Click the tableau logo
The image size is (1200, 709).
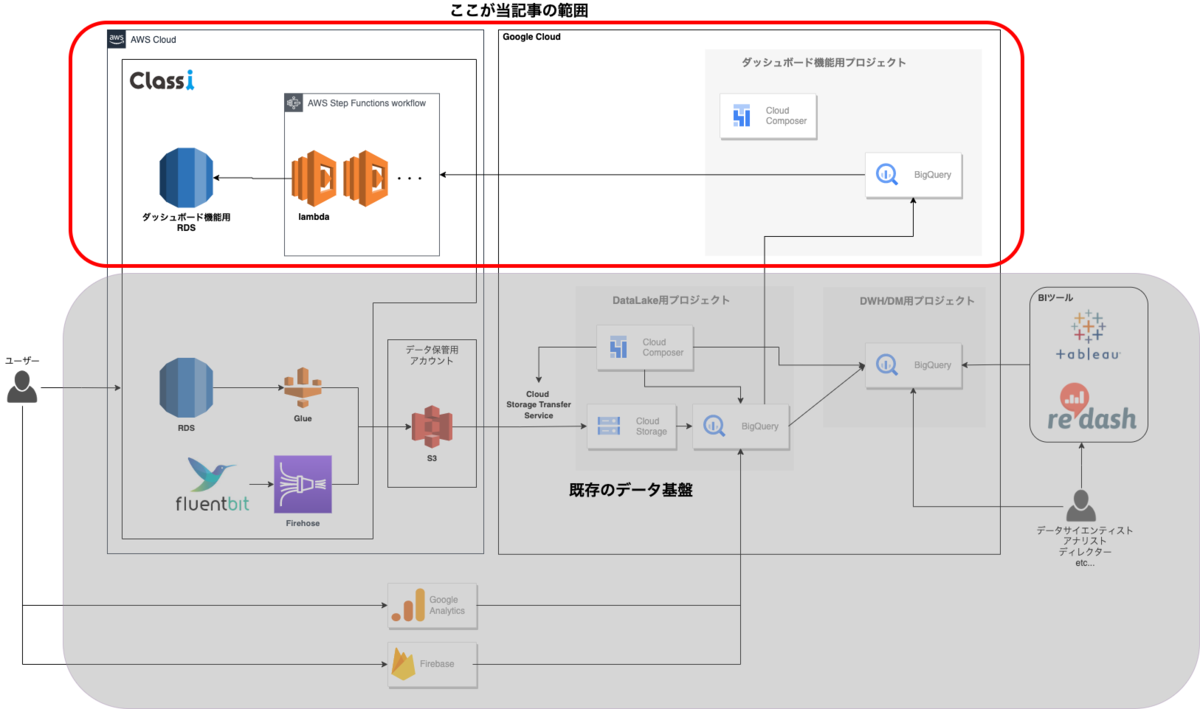click(x=1087, y=336)
